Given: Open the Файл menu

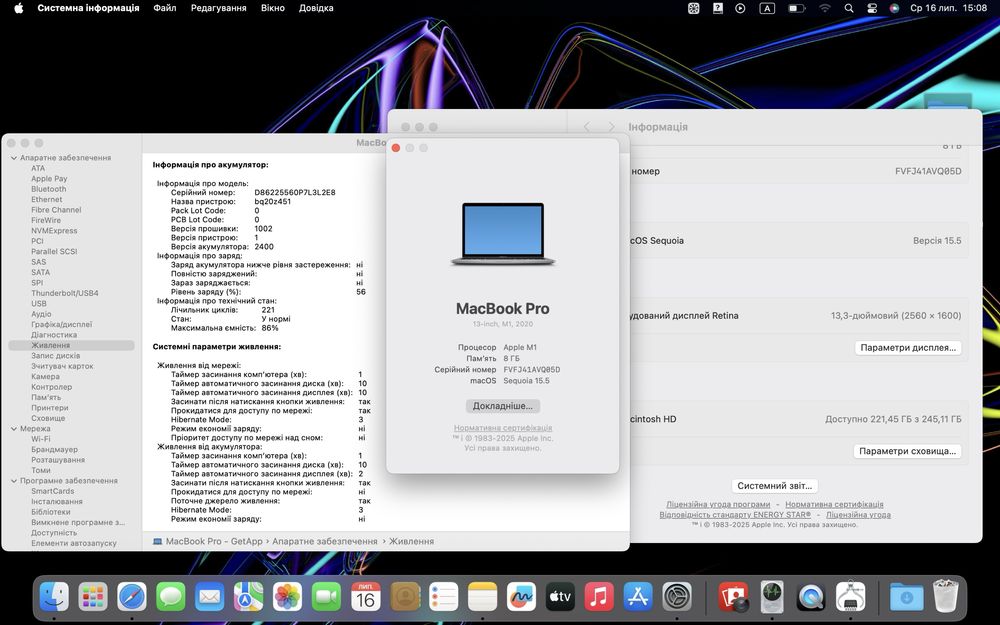Looking at the screenshot, I should [165, 8].
